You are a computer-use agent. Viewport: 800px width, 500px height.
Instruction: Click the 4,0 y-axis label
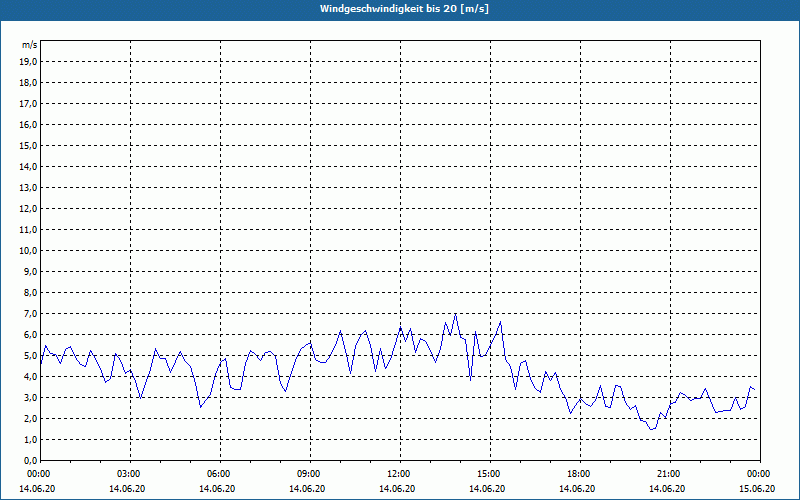pyautogui.click(x=30, y=377)
